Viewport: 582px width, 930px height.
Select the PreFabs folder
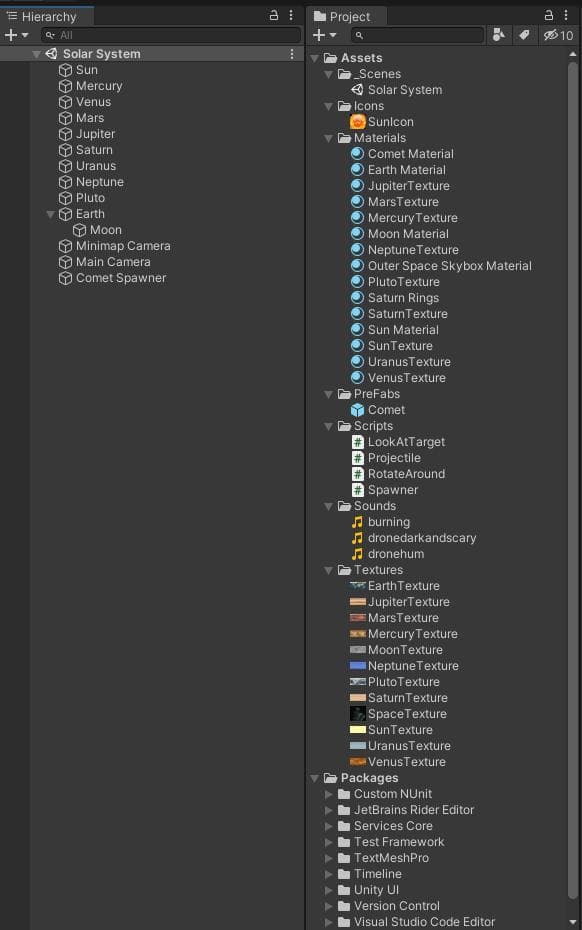tap(377, 394)
